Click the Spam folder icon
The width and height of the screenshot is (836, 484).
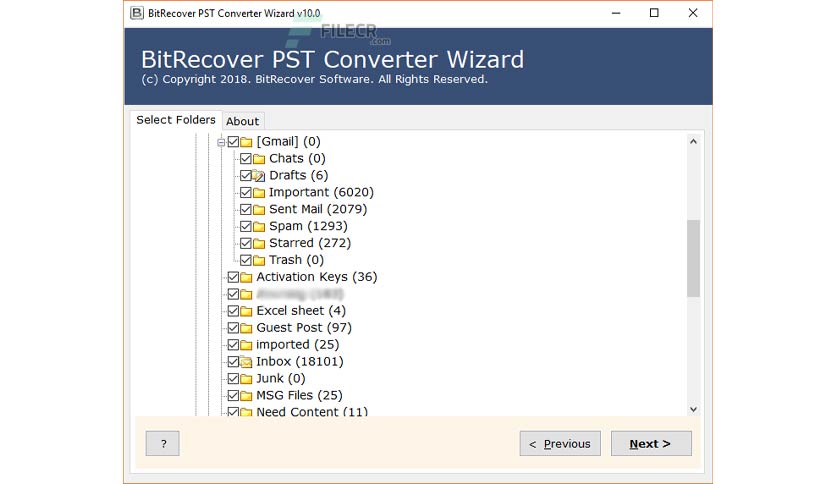click(259, 227)
